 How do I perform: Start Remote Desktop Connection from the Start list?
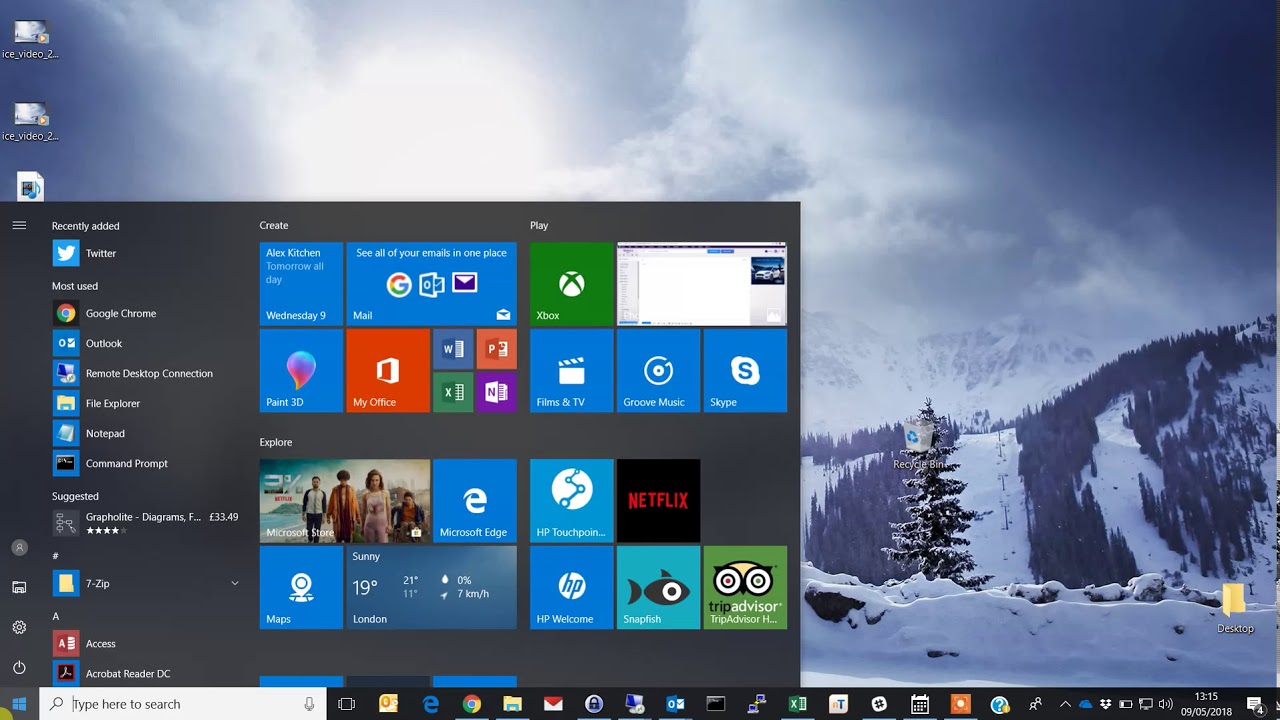[145, 373]
